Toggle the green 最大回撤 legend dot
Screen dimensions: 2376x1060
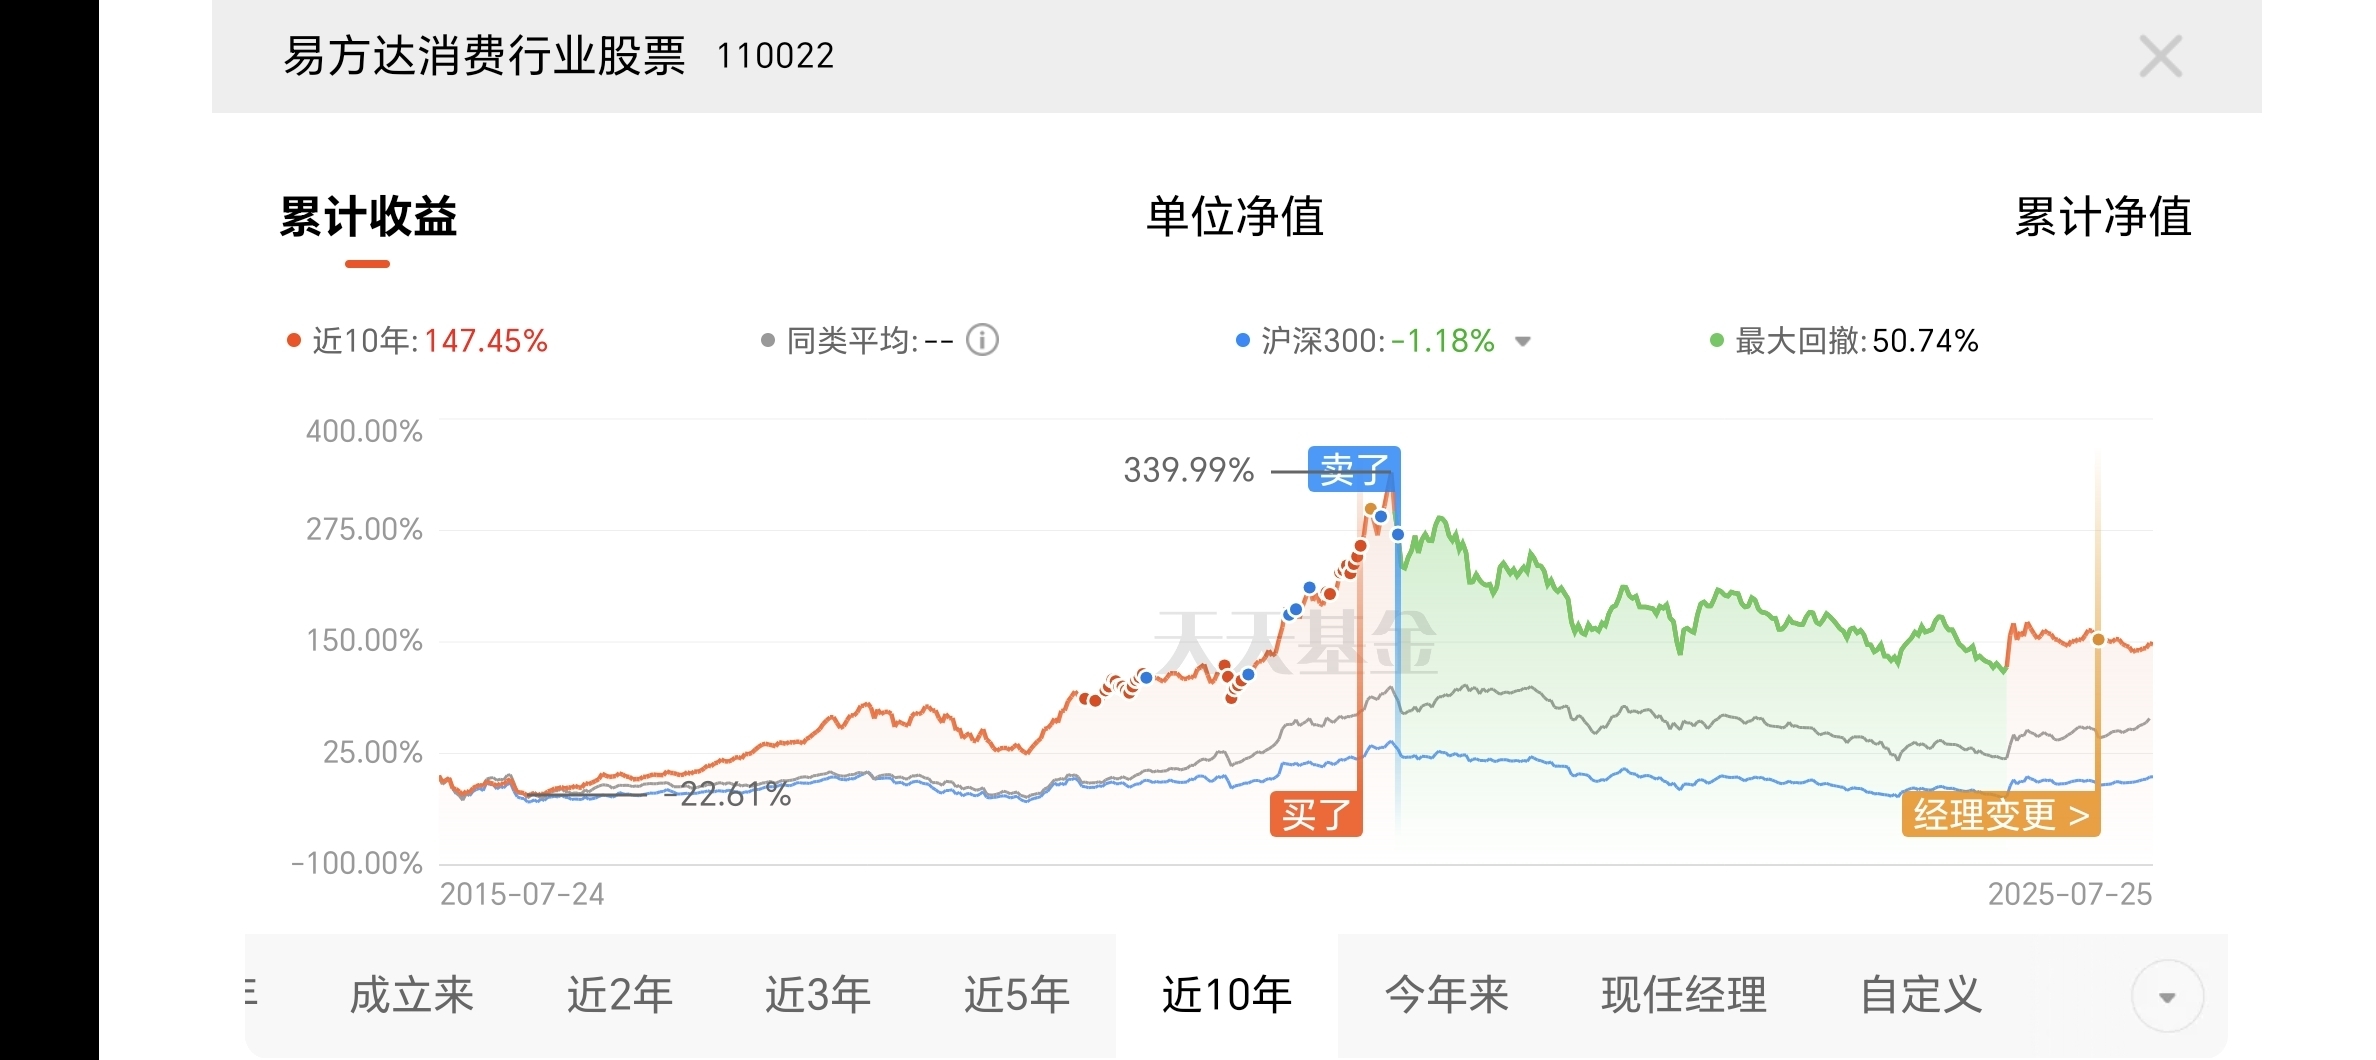(x=1717, y=341)
